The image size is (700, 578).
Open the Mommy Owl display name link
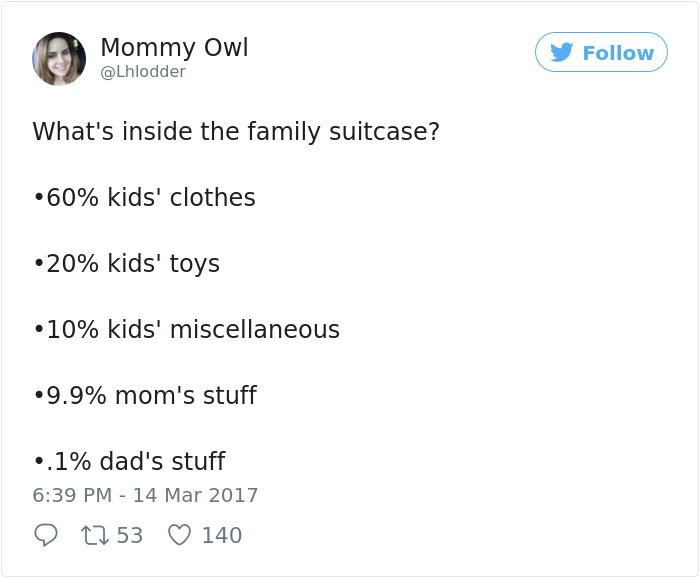pos(174,47)
